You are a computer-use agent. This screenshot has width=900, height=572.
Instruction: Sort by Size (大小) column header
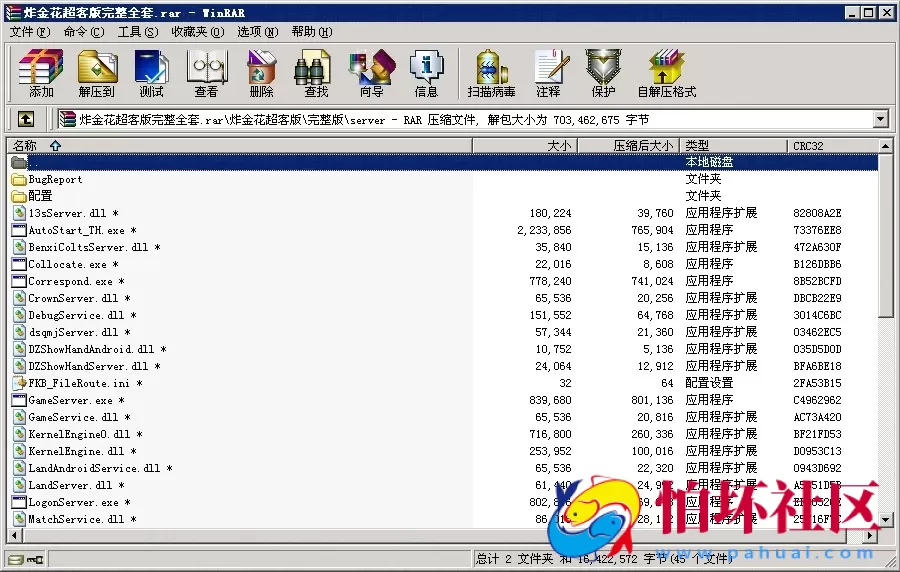click(525, 146)
